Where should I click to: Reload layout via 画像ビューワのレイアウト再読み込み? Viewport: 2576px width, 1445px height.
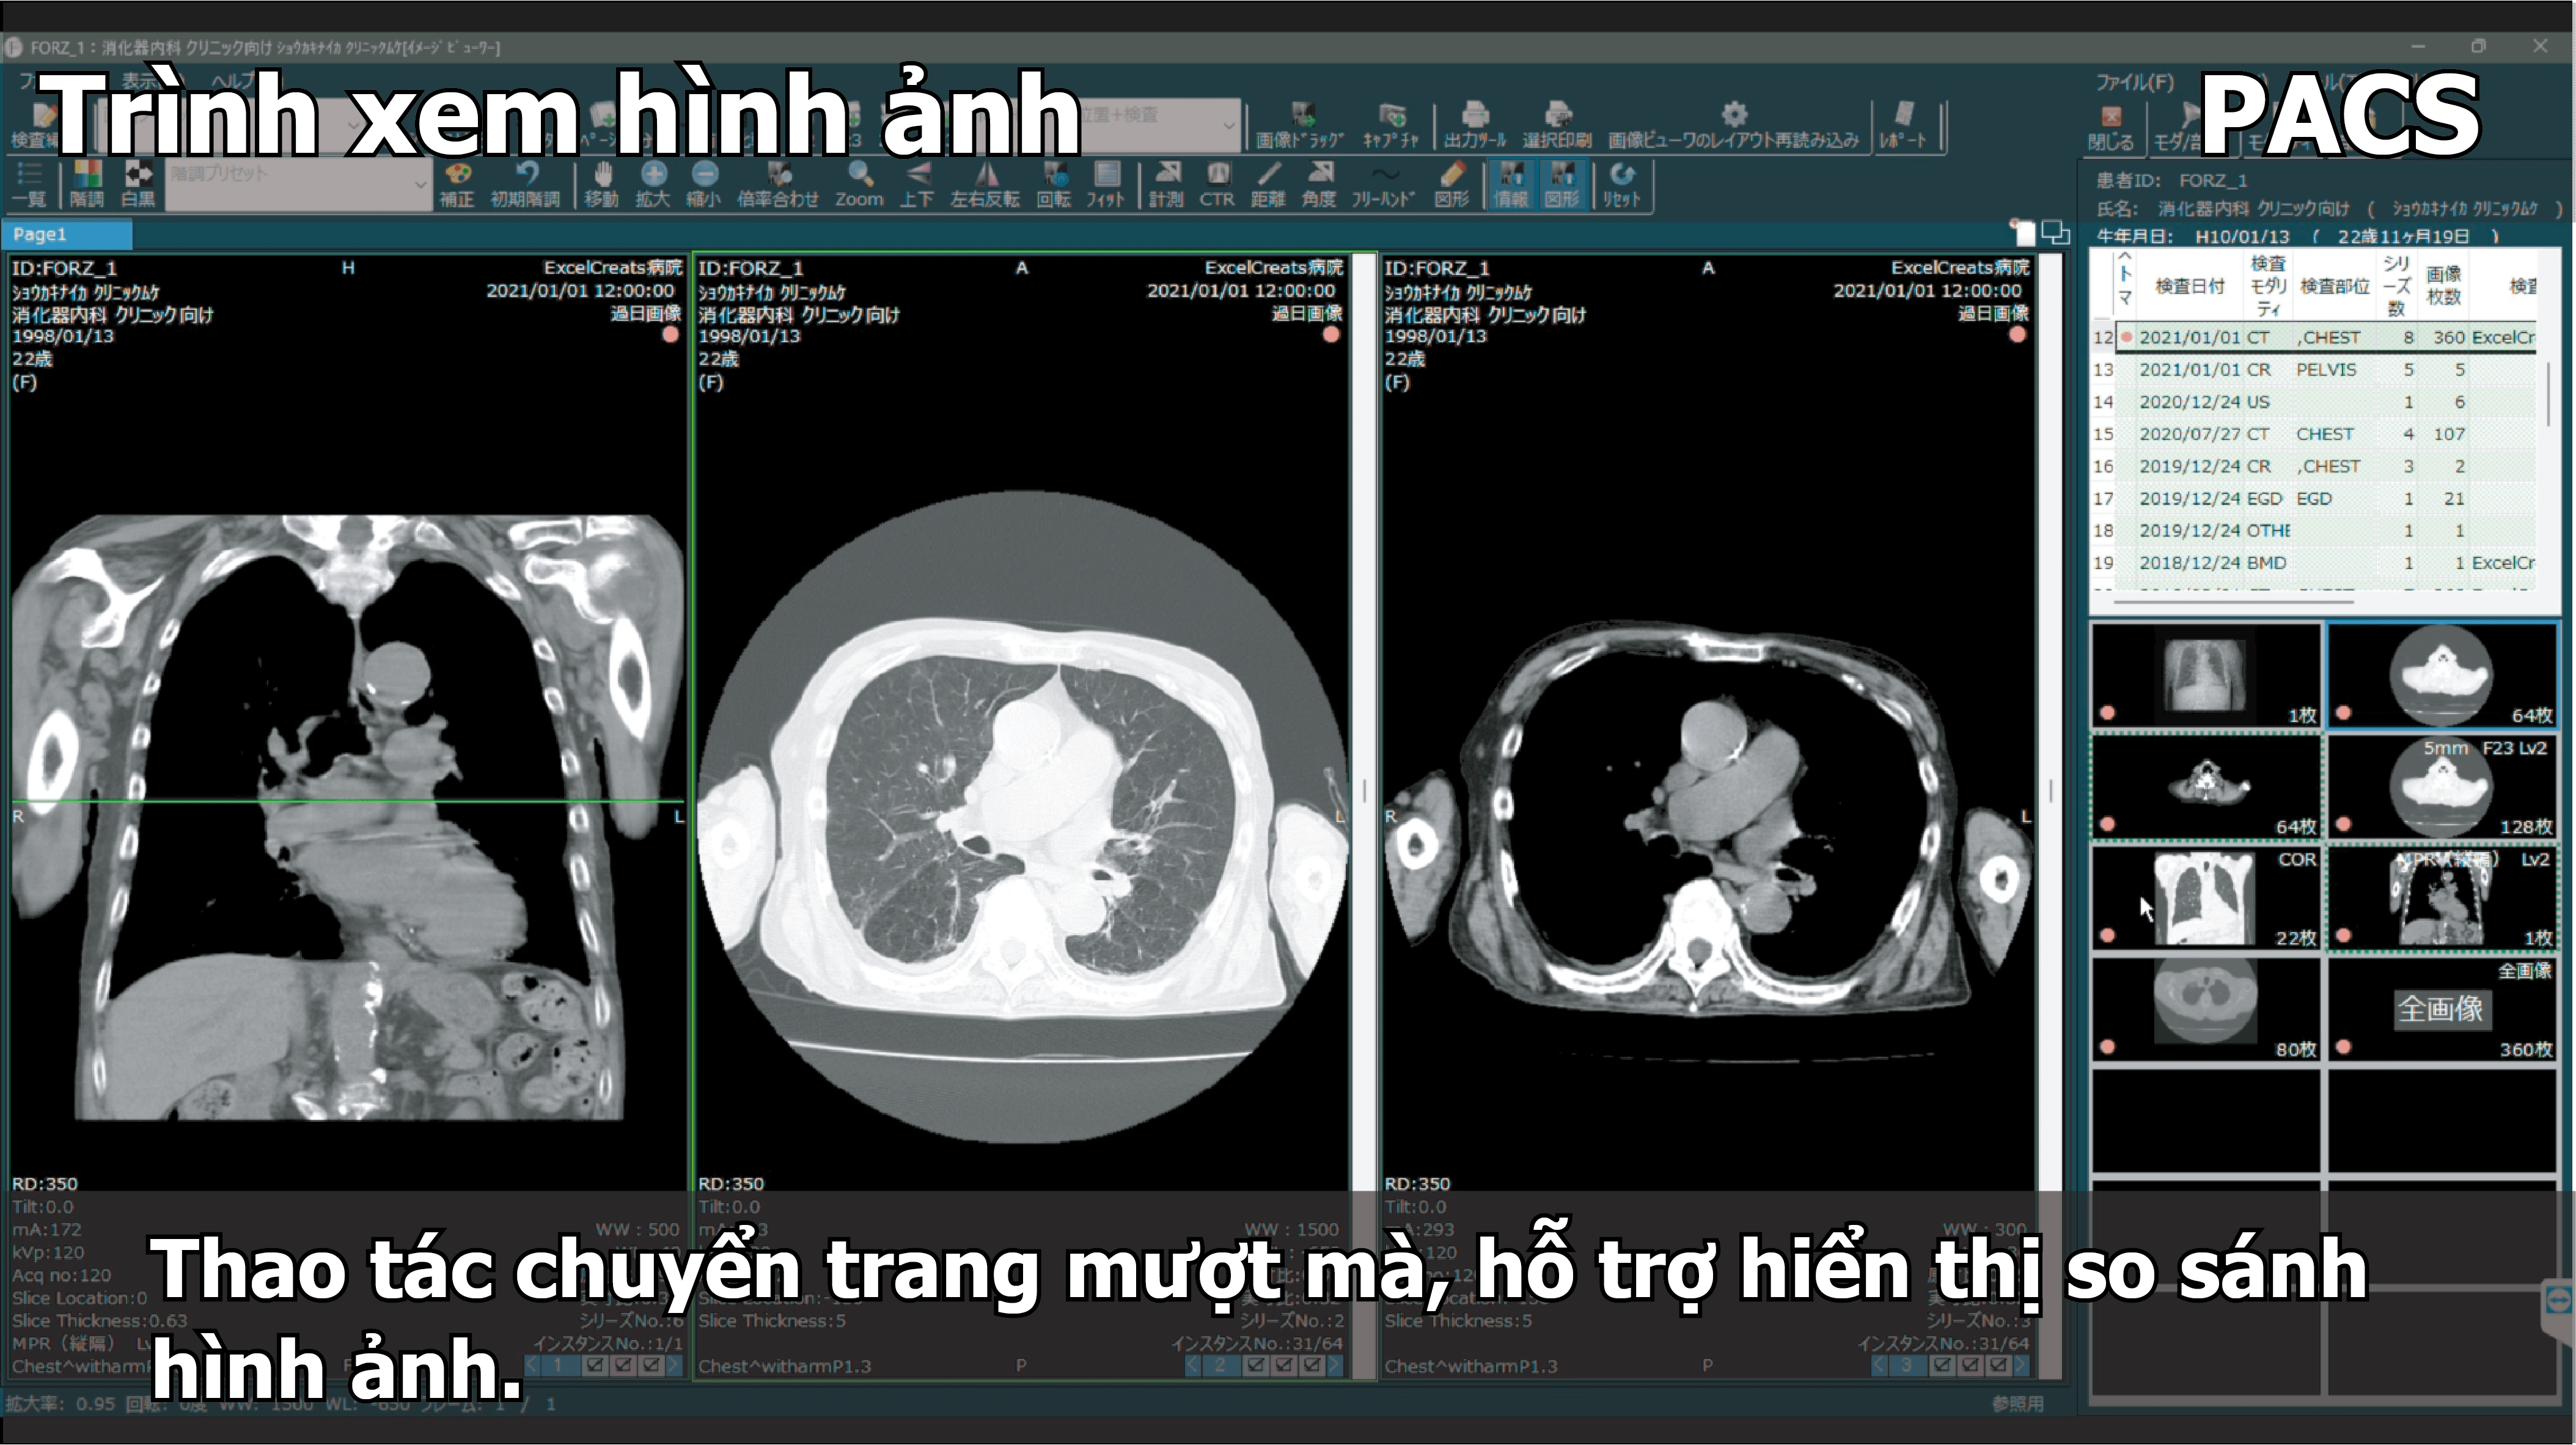[x=1734, y=126]
